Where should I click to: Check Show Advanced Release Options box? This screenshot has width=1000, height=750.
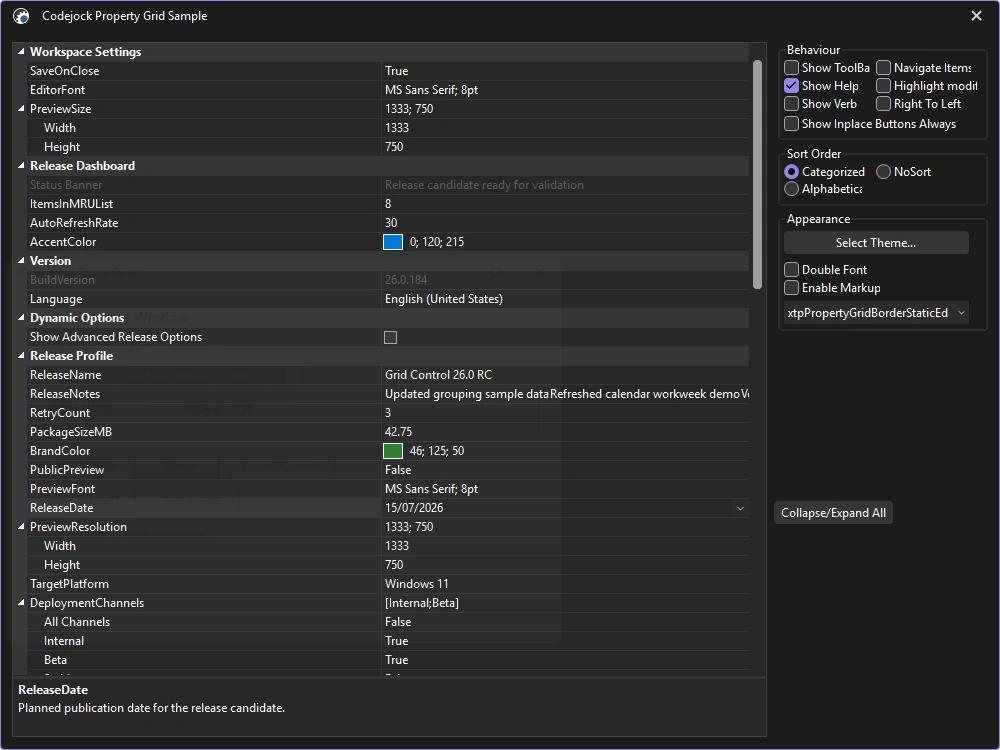pos(390,337)
